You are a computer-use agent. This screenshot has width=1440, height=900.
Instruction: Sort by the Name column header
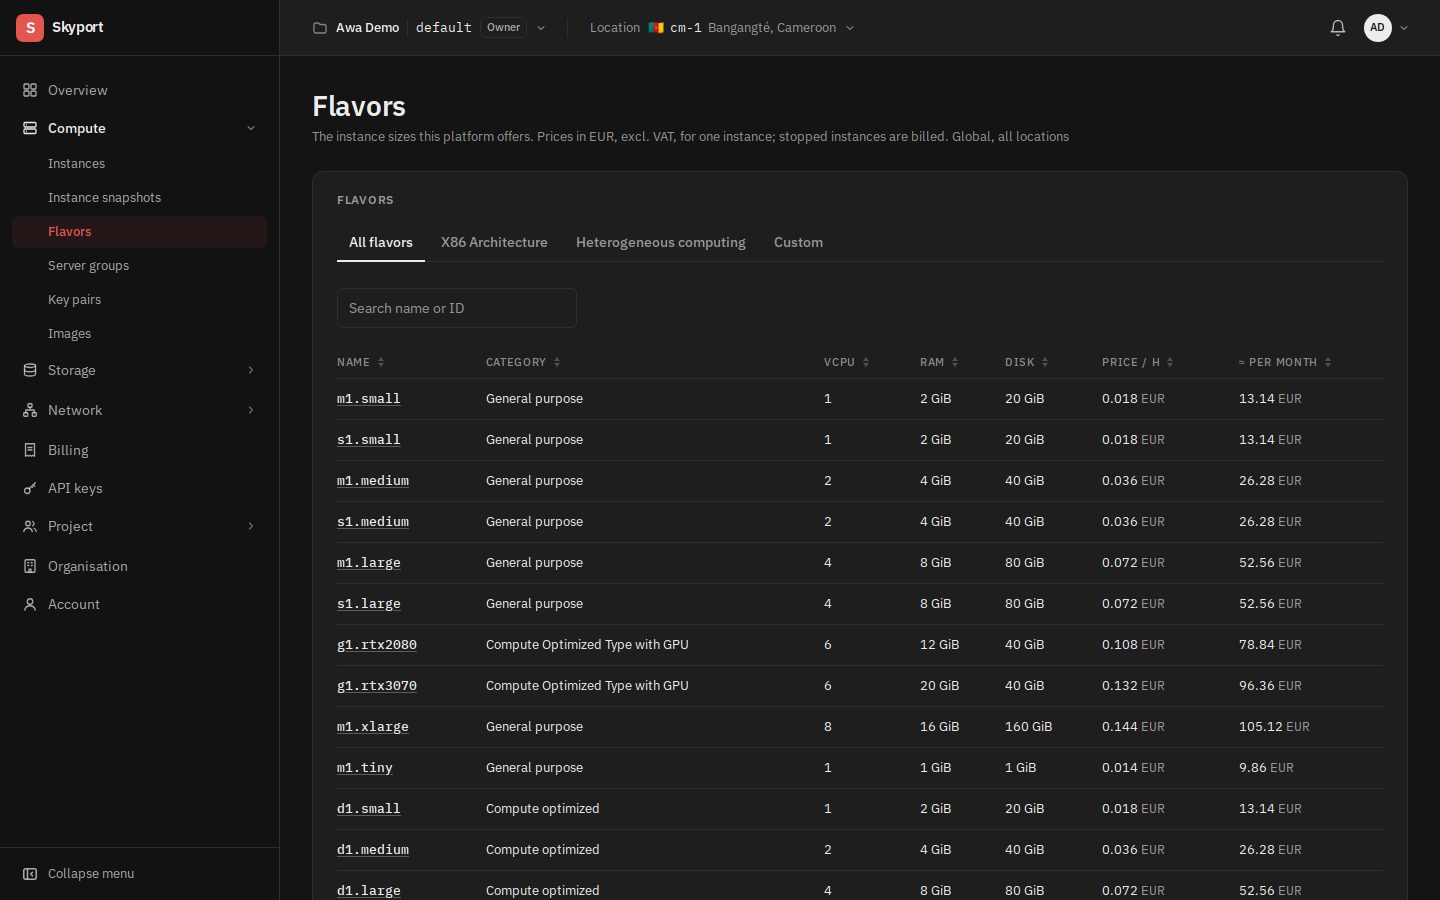pyautogui.click(x=360, y=362)
